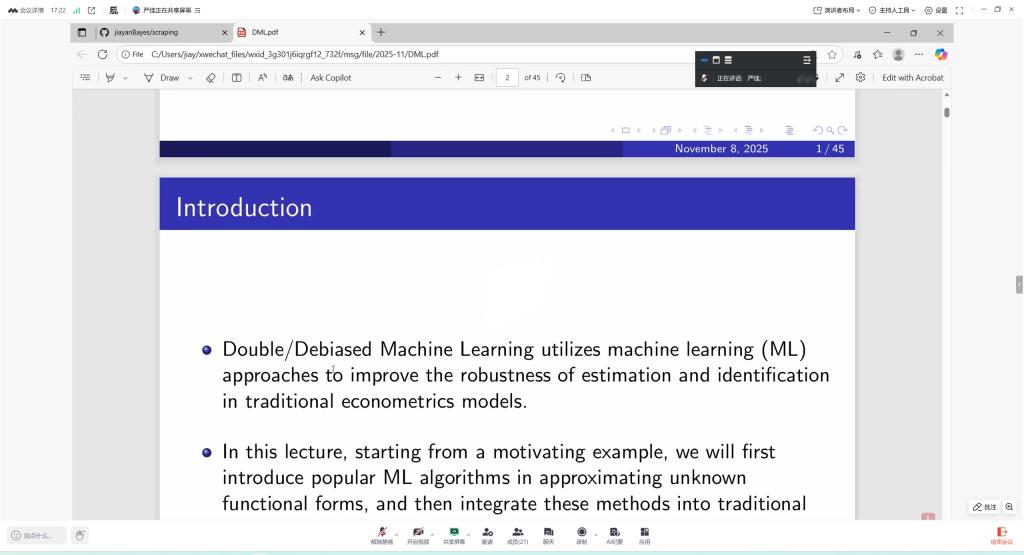Open the meeting chat panel
The height and width of the screenshot is (555, 1024).
pos(548,533)
